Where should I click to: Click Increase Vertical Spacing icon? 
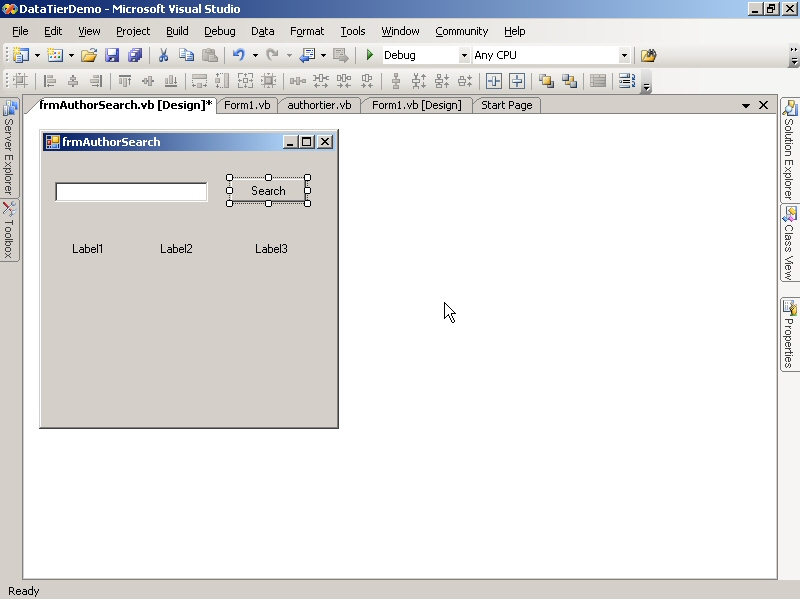419,81
